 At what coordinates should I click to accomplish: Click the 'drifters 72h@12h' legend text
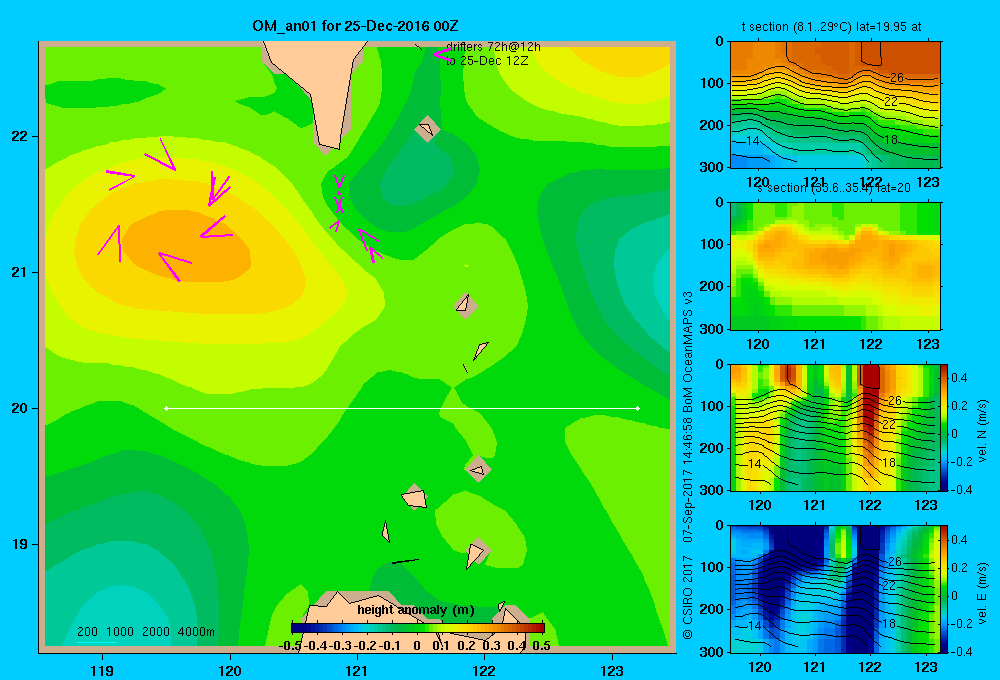coord(493,47)
